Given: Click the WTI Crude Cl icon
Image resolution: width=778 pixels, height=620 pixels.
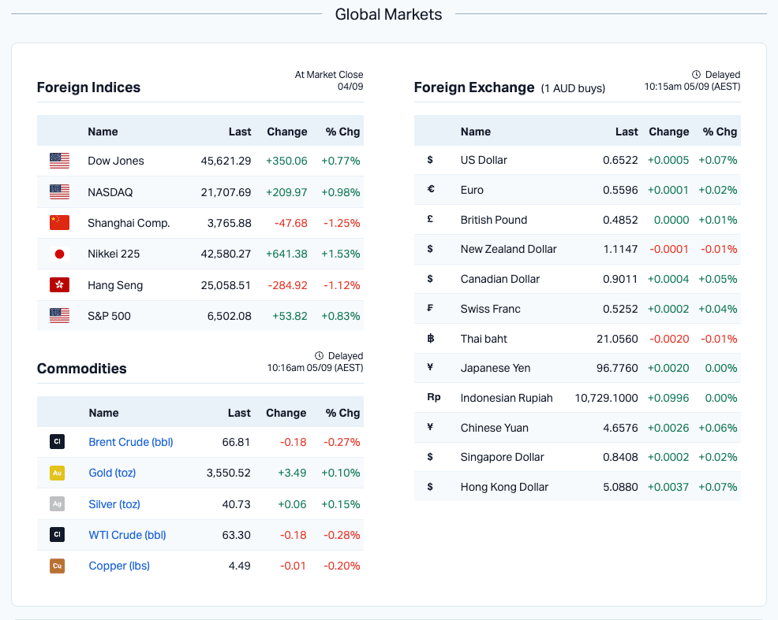Looking at the screenshot, I should [x=57, y=535].
